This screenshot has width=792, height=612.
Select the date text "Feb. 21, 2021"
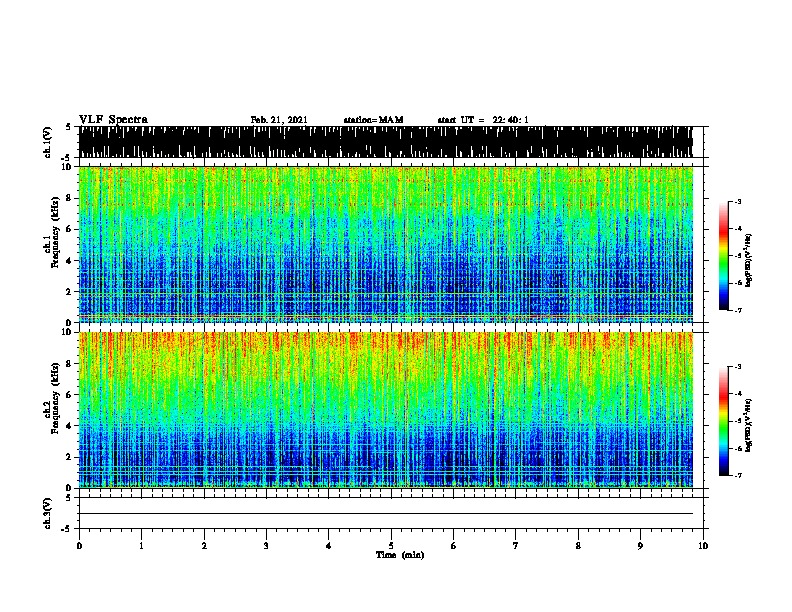click(279, 120)
